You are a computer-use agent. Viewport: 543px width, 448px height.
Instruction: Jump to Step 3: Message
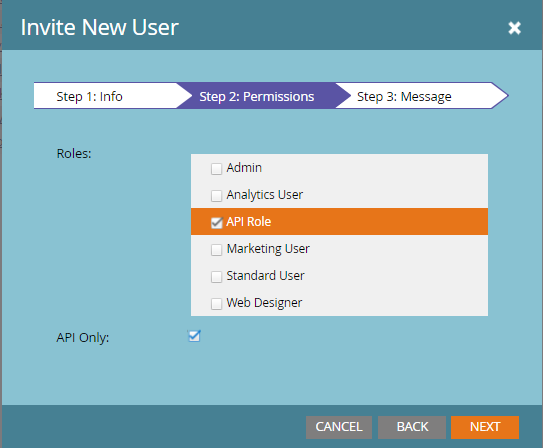[420, 96]
